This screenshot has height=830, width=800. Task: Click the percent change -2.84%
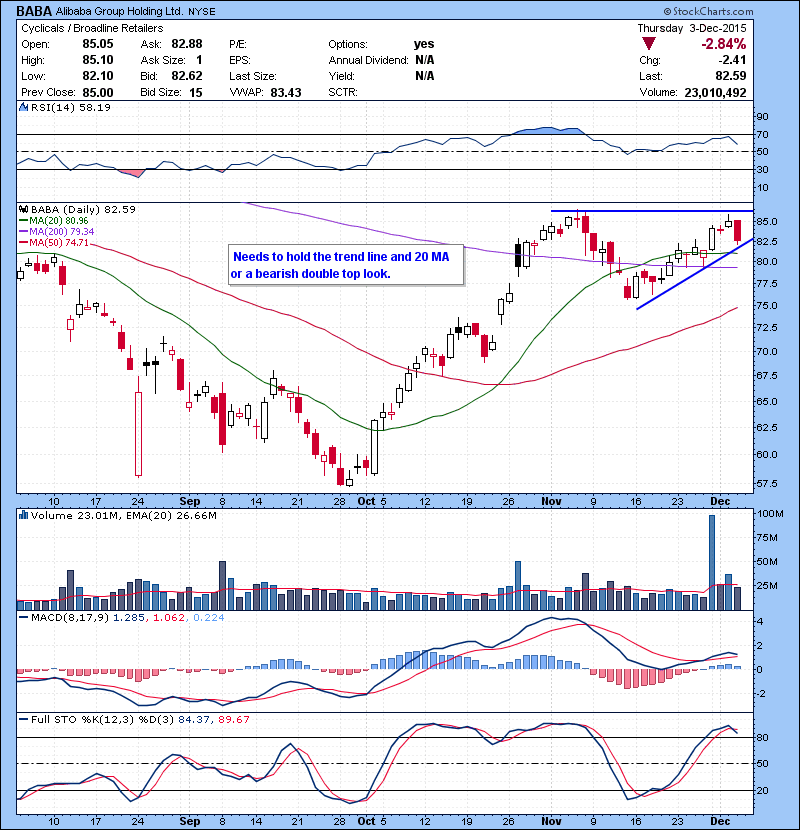point(724,43)
